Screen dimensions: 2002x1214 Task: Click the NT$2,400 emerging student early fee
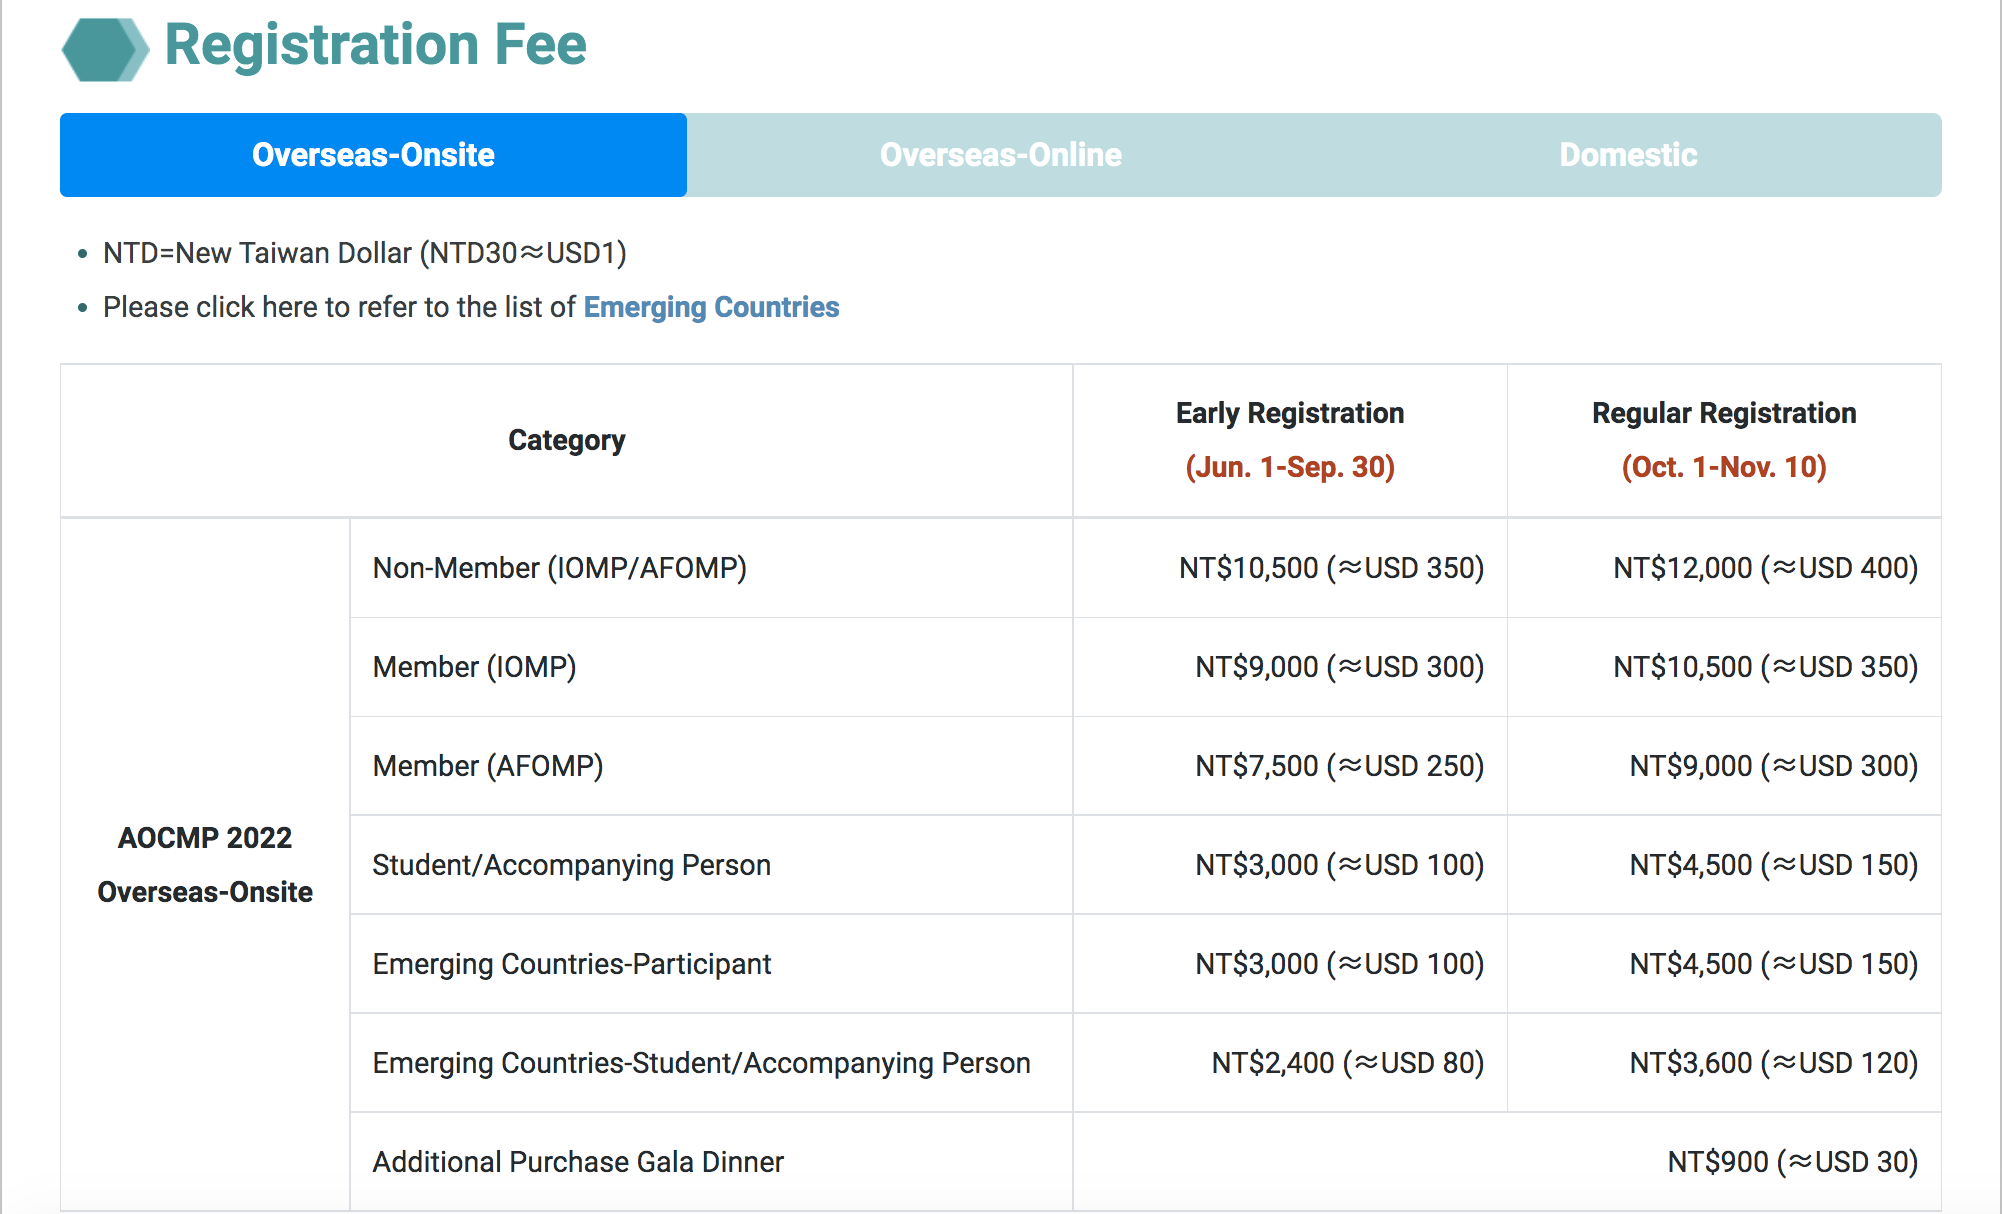pos(1346,1063)
